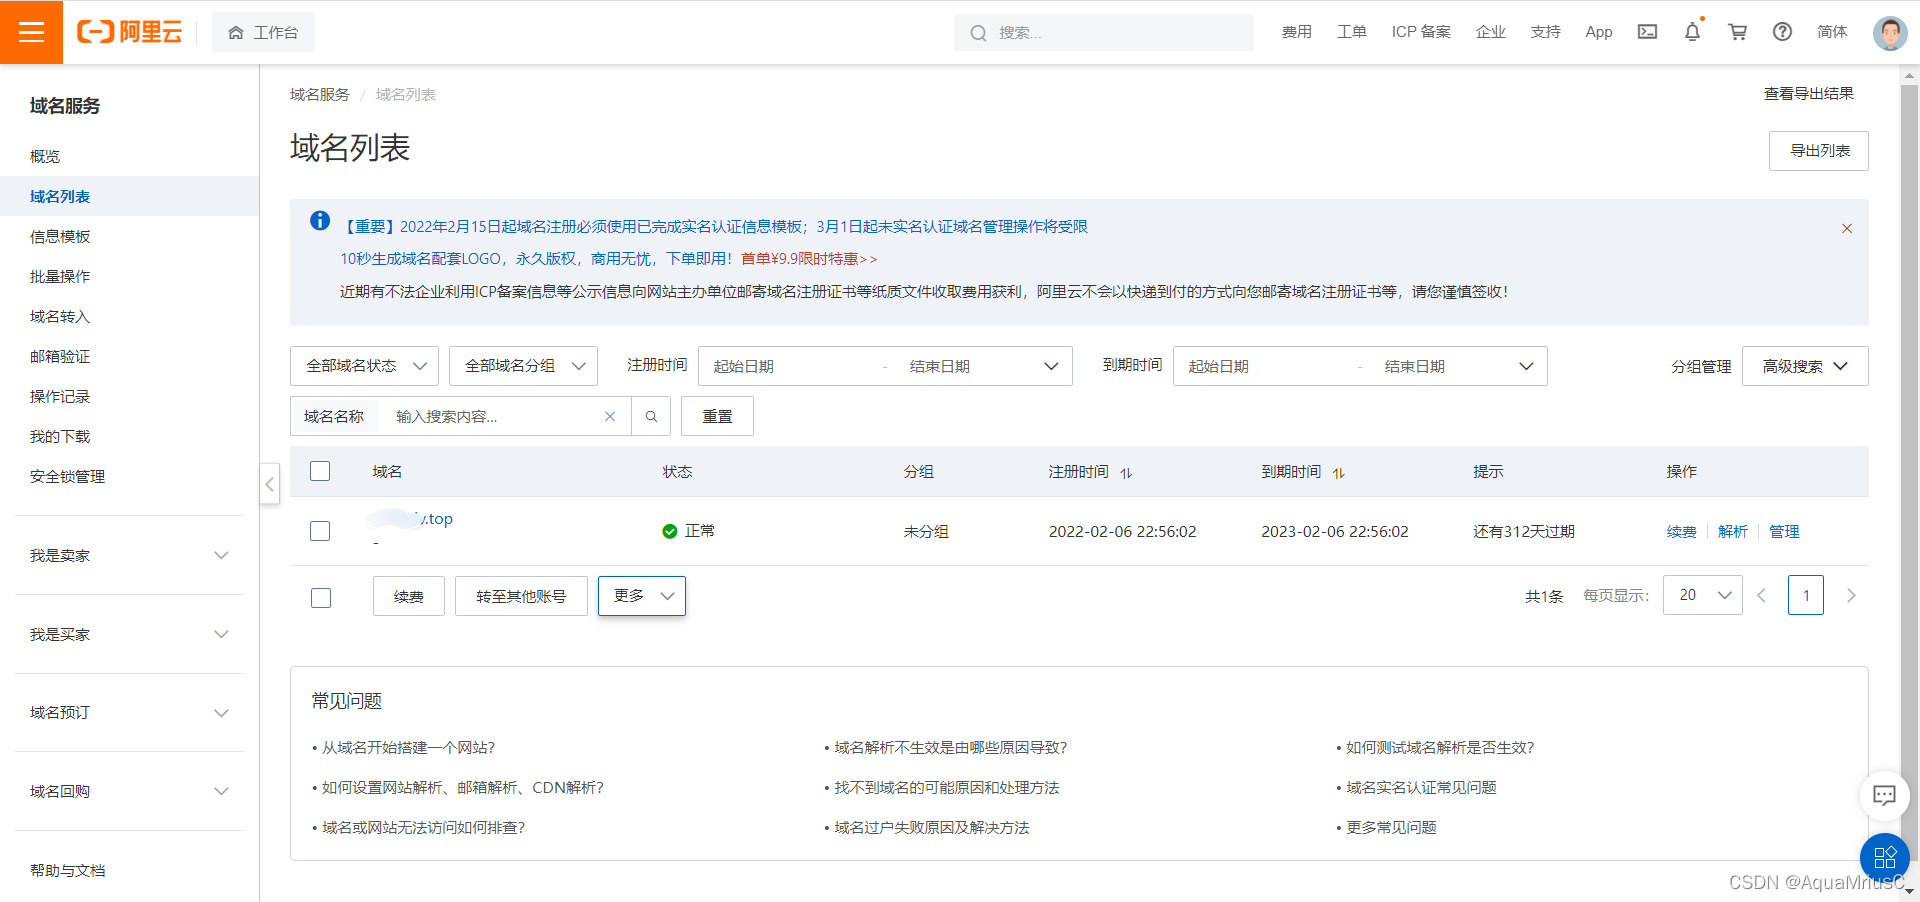Viewport: 1920px width, 902px height.
Task: Open the 全部域名分组 dropdown
Action: [523, 366]
